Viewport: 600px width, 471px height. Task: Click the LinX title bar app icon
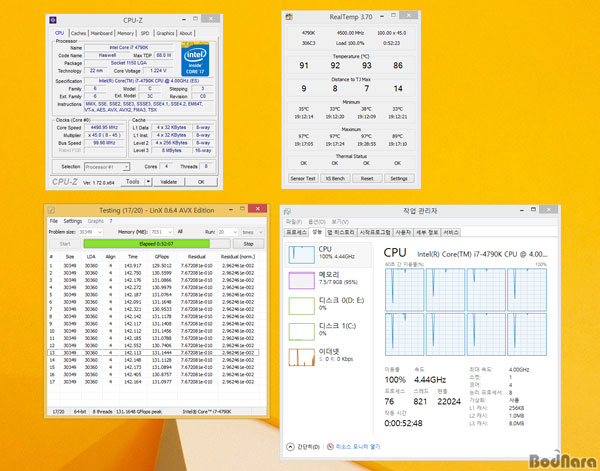[51, 210]
